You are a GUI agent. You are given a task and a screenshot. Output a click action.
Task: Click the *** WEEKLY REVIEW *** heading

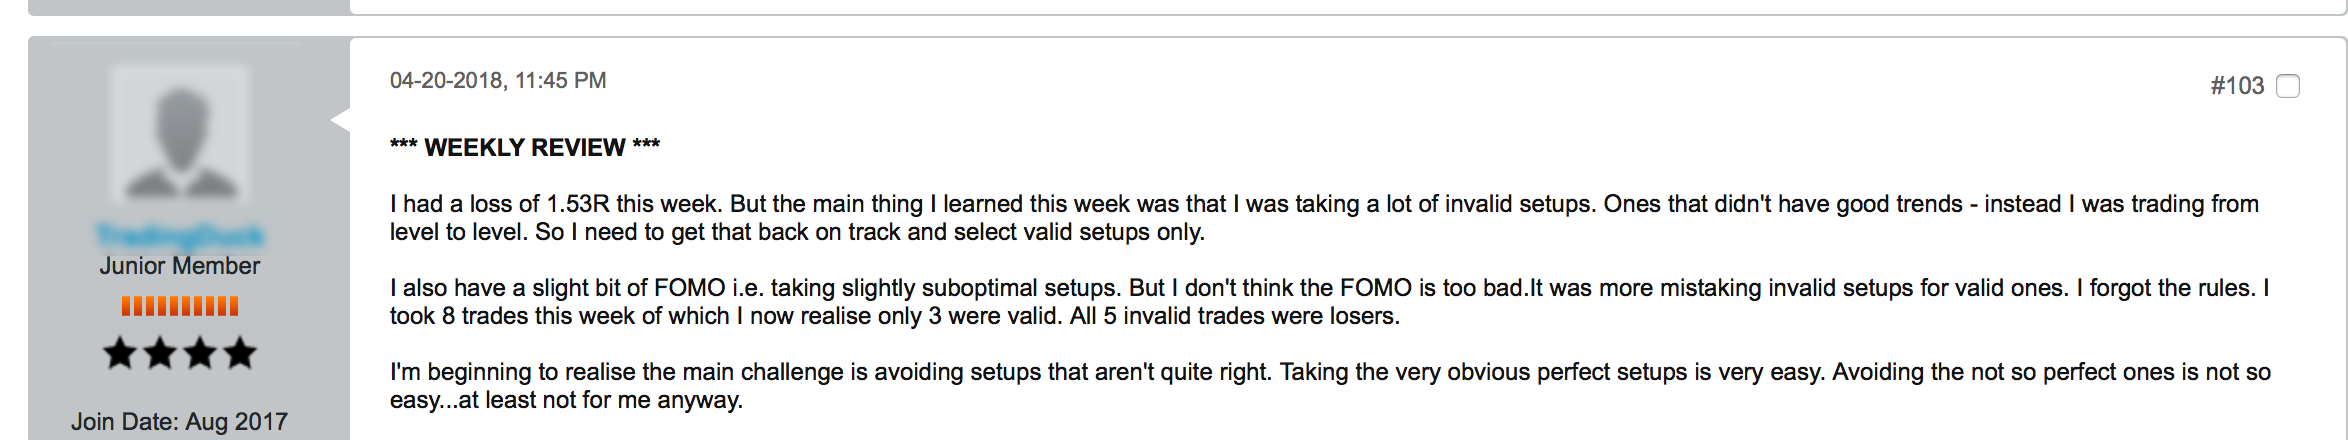click(x=525, y=148)
